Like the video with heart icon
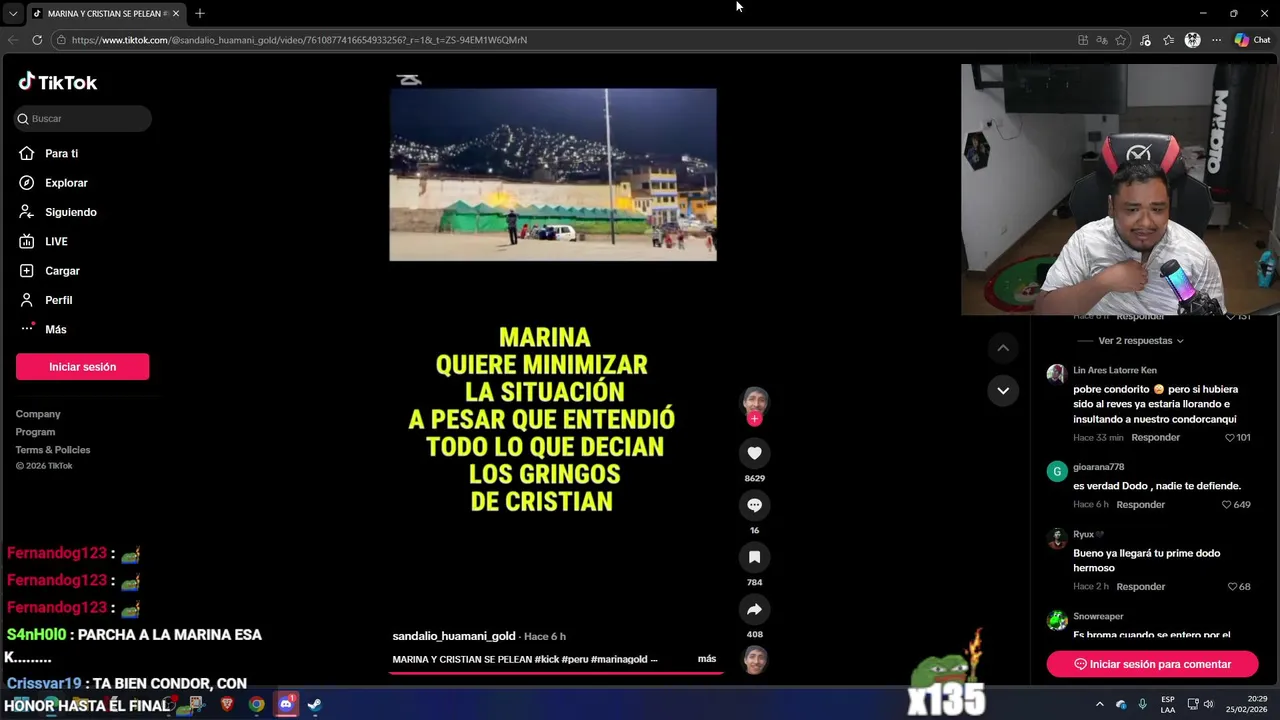Image resolution: width=1280 pixels, height=720 pixels. point(754,453)
